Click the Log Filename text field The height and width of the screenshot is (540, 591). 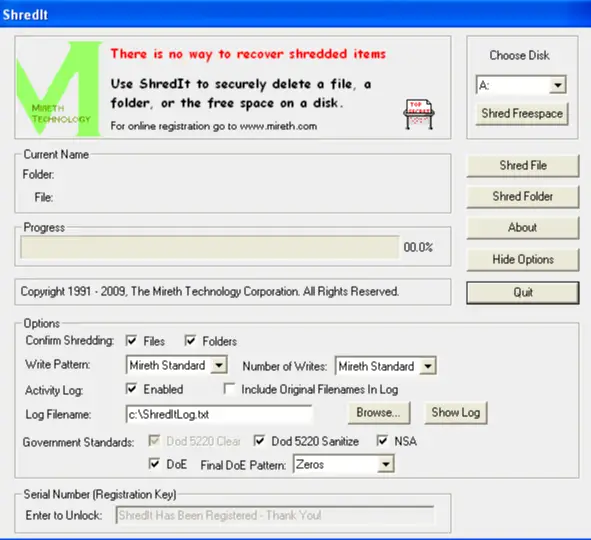point(219,414)
